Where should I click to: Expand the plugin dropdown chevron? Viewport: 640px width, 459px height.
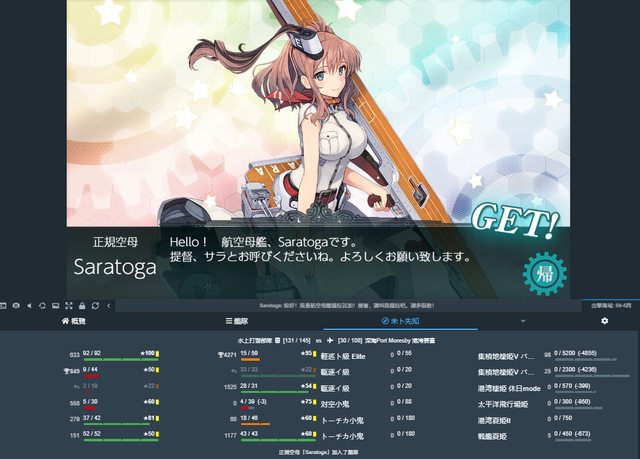tap(523, 321)
